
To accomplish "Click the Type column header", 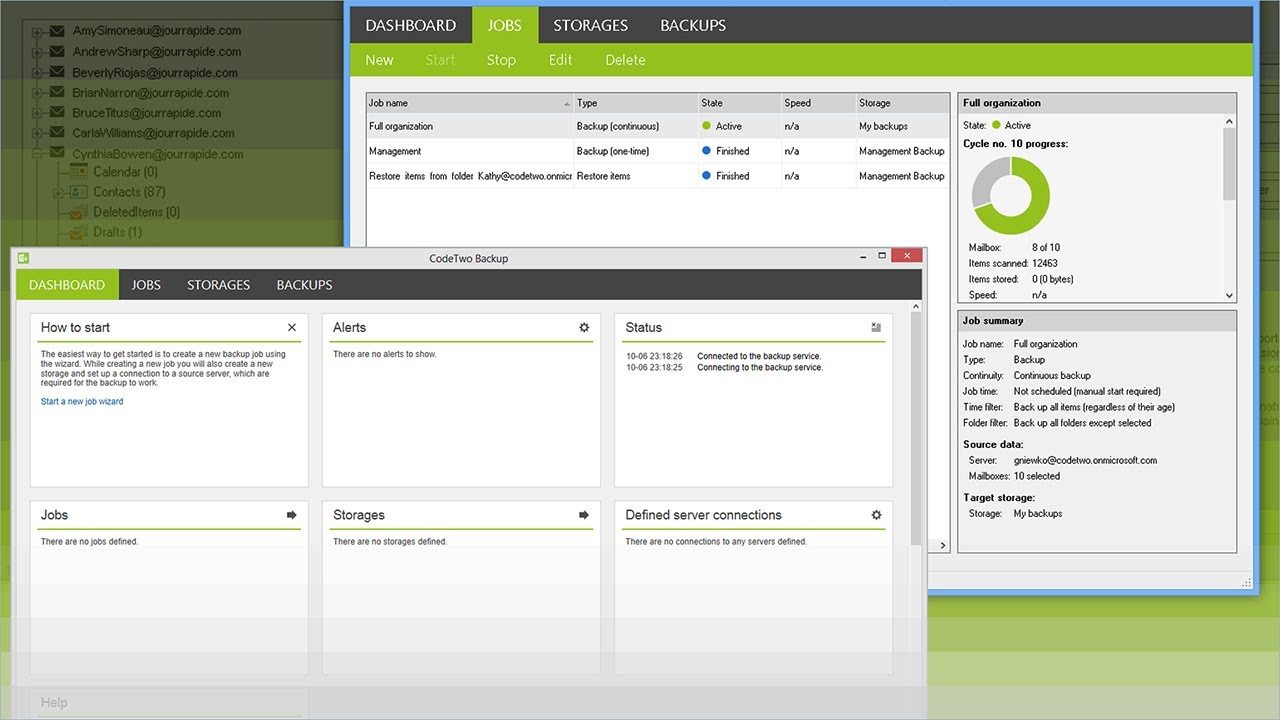I will [x=636, y=103].
